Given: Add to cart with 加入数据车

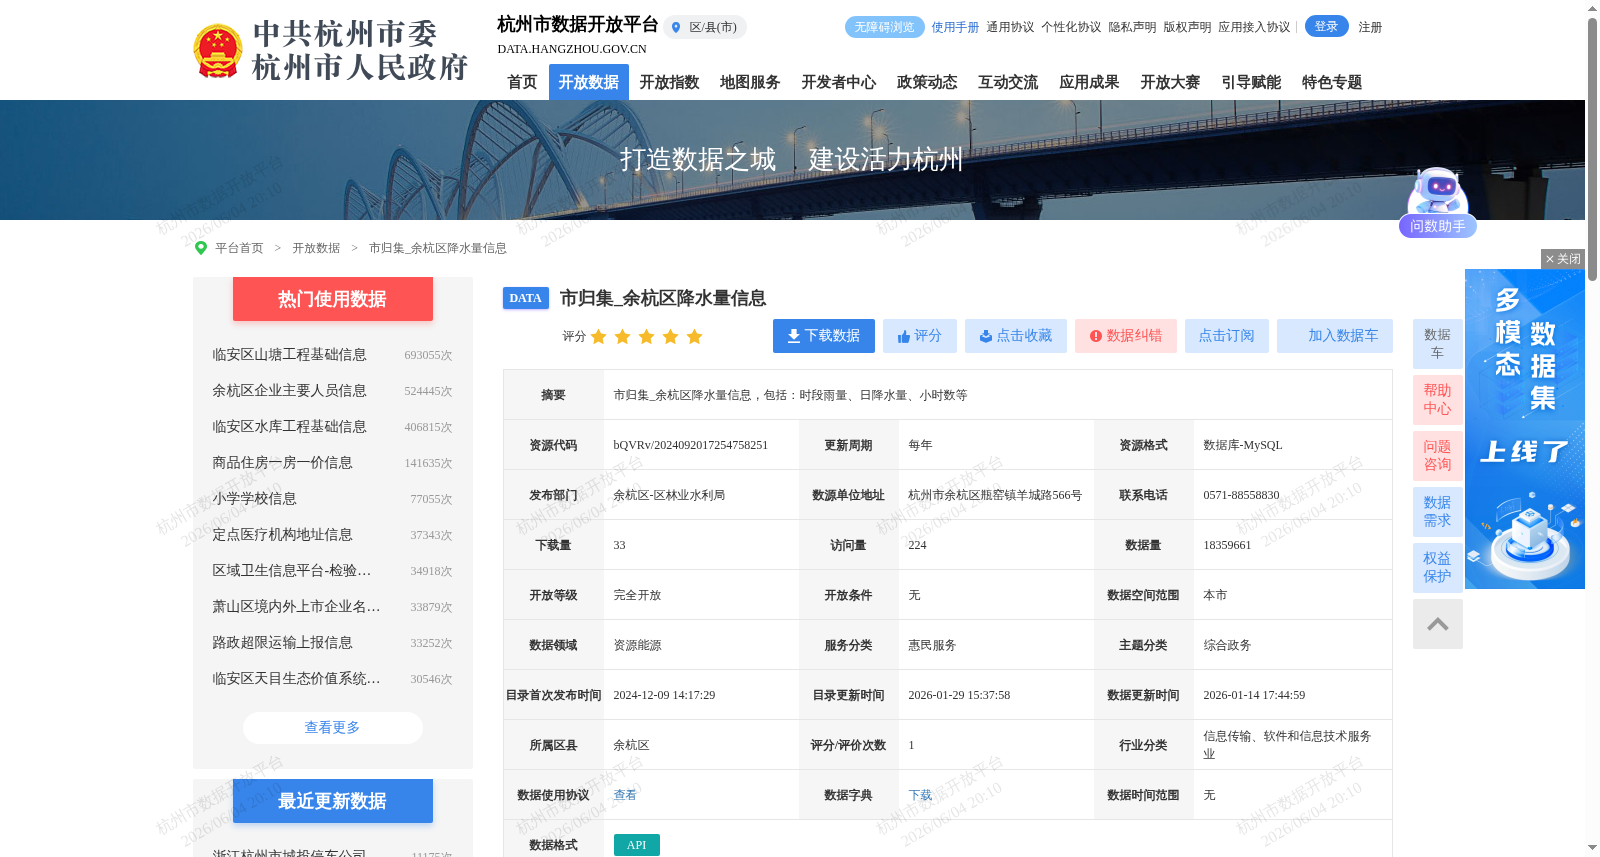Looking at the screenshot, I should (x=1335, y=336).
